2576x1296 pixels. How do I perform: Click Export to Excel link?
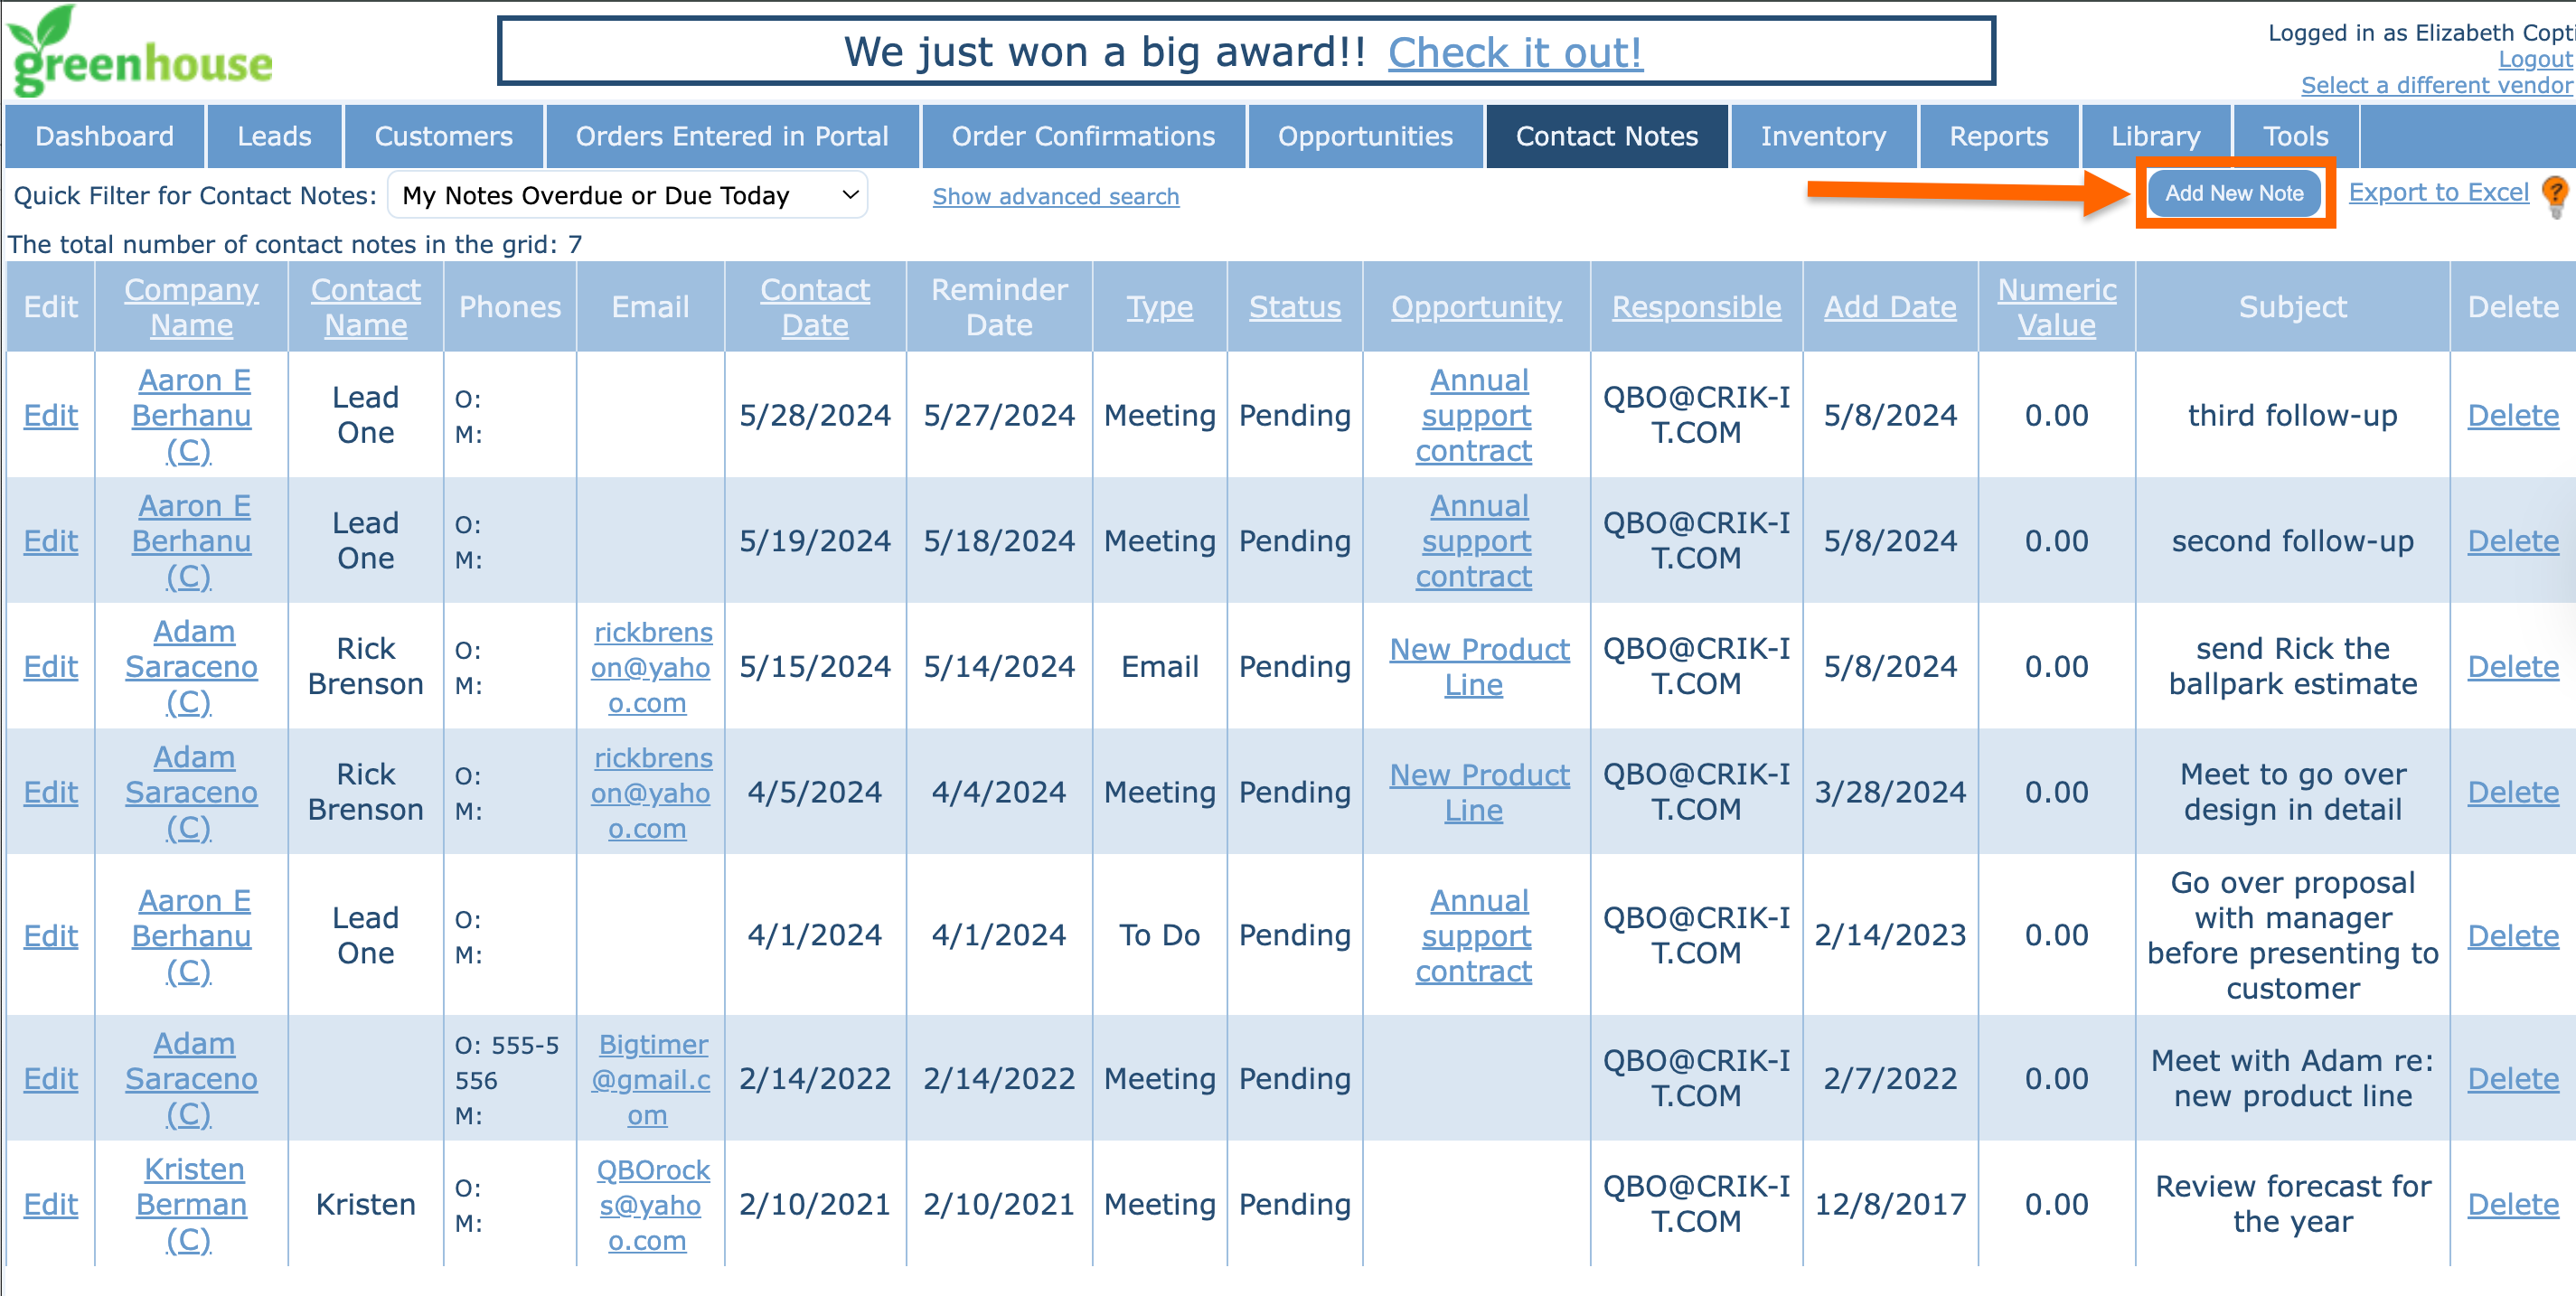point(2438,192)
